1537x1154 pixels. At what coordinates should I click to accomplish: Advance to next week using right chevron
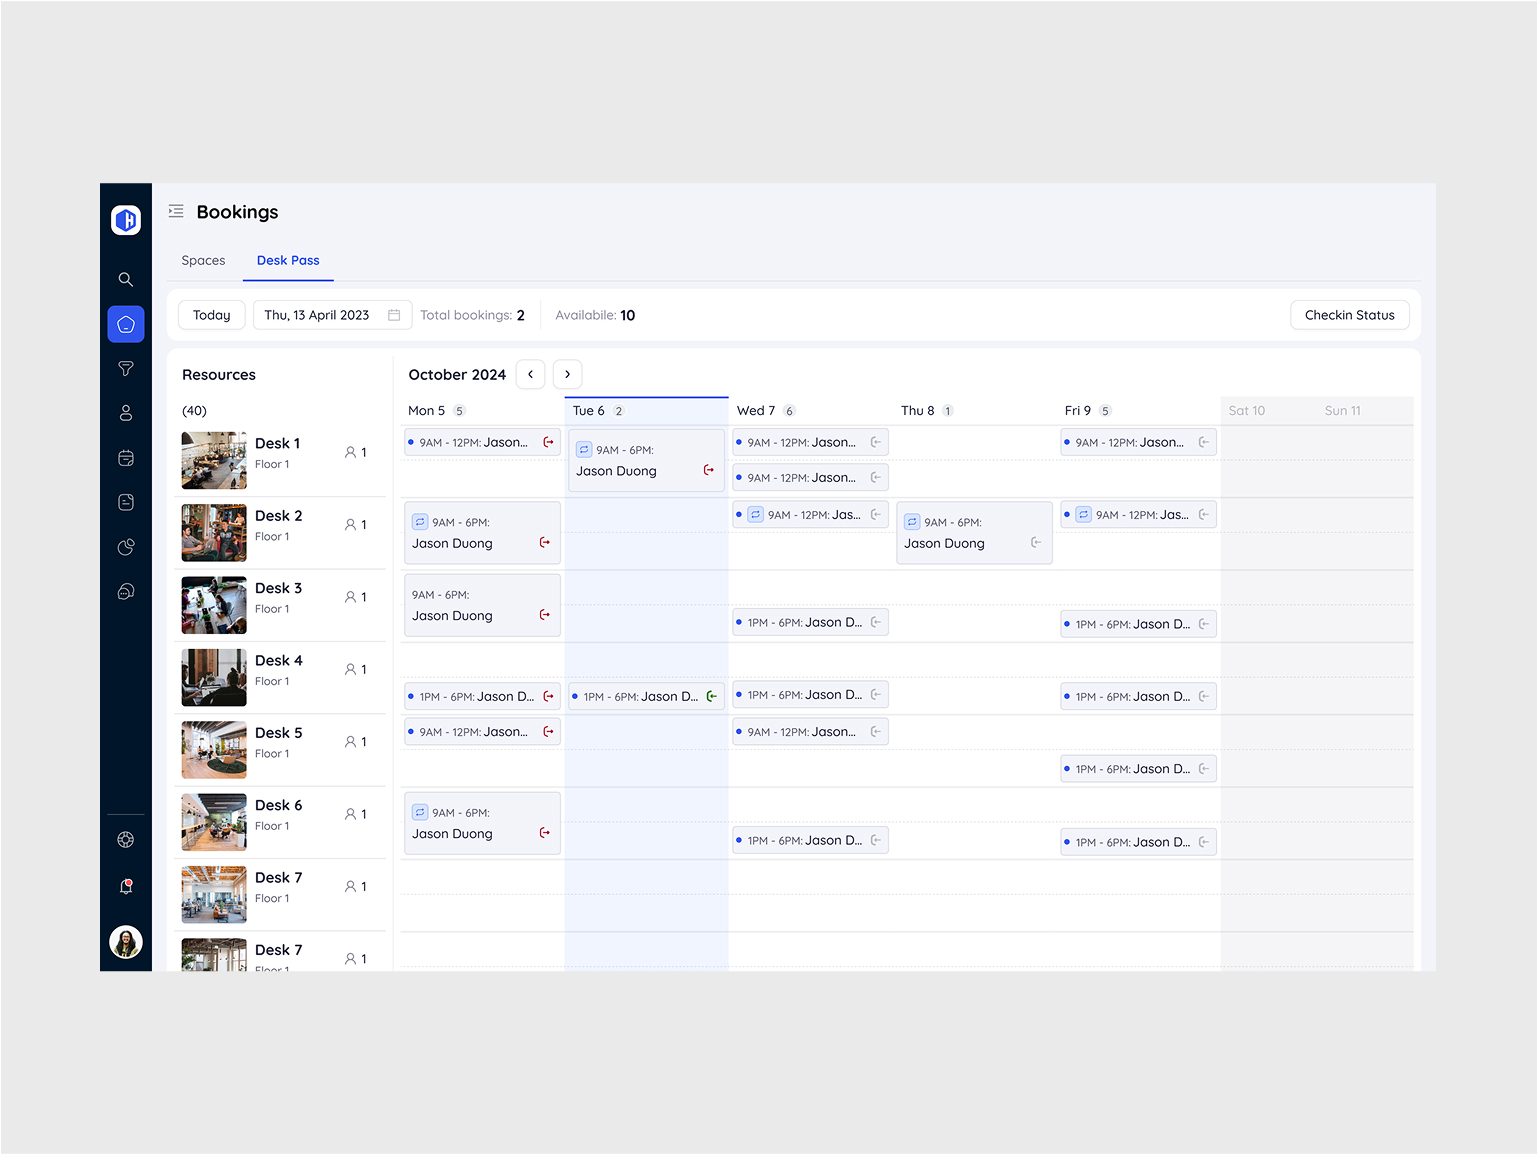tap(567, 374)
